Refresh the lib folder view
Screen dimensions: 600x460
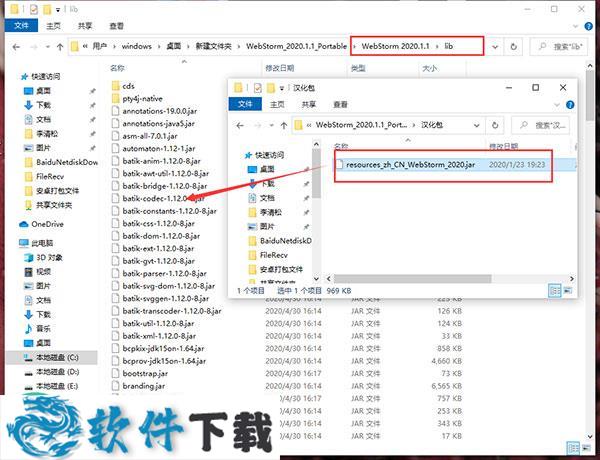point(514,47)
